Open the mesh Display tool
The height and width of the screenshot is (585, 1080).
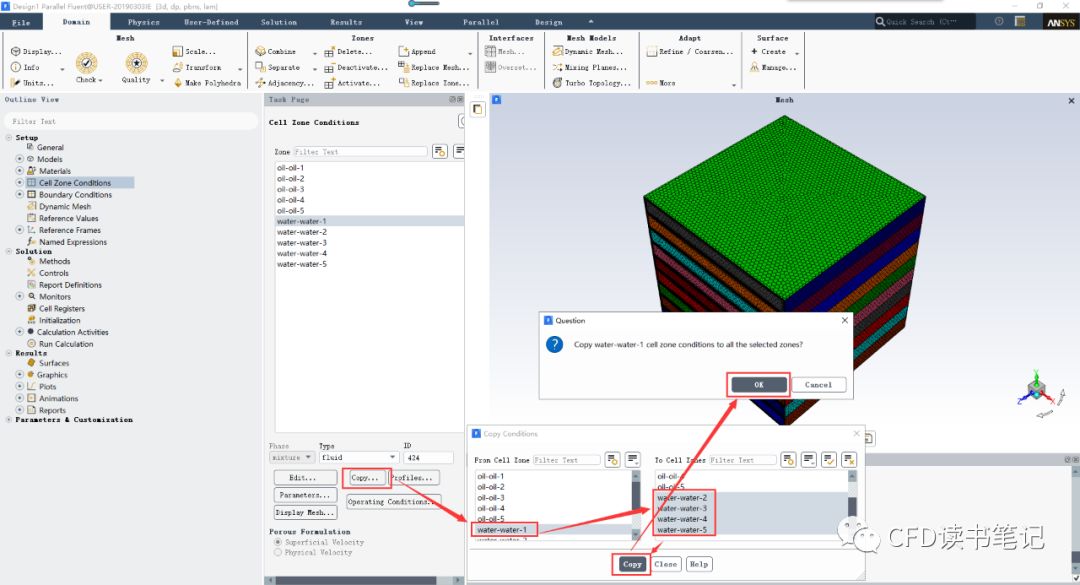tap(36, 52)
